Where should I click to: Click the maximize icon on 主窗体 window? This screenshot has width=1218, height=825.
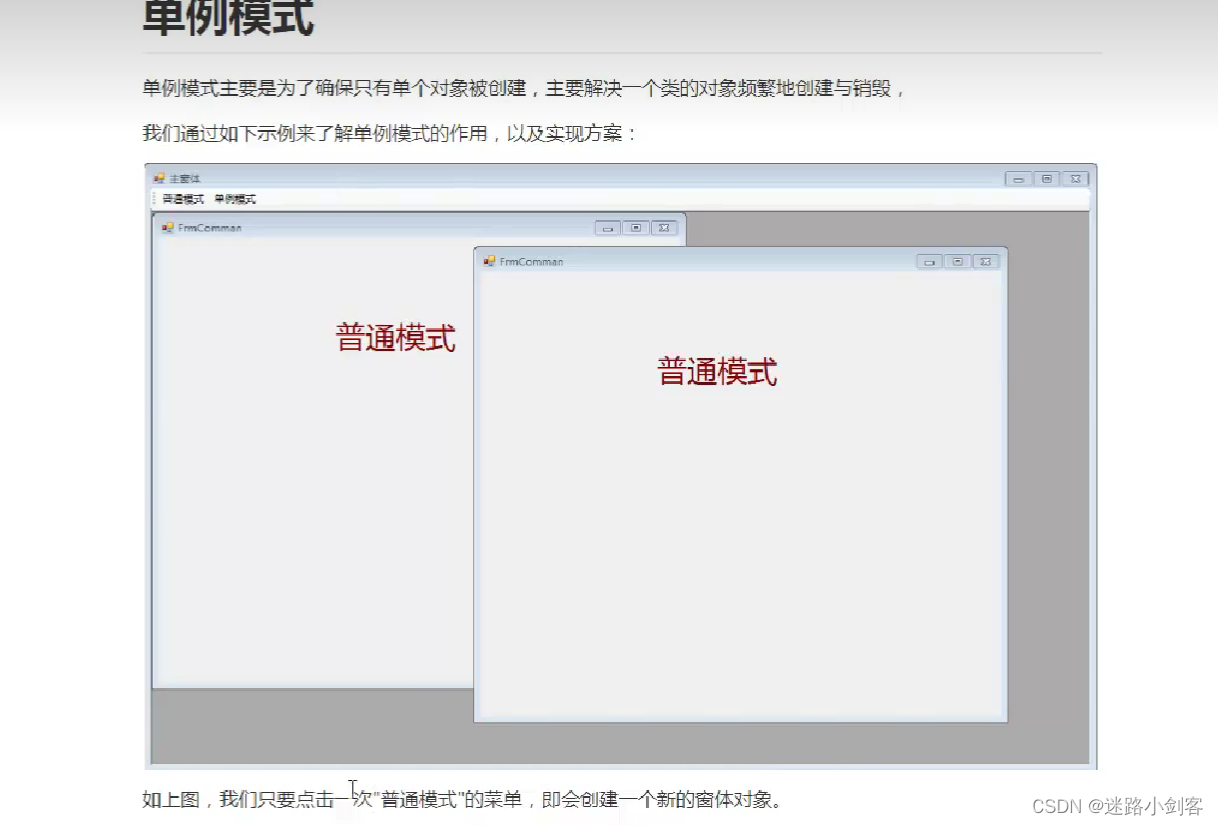coord(1047,178)
